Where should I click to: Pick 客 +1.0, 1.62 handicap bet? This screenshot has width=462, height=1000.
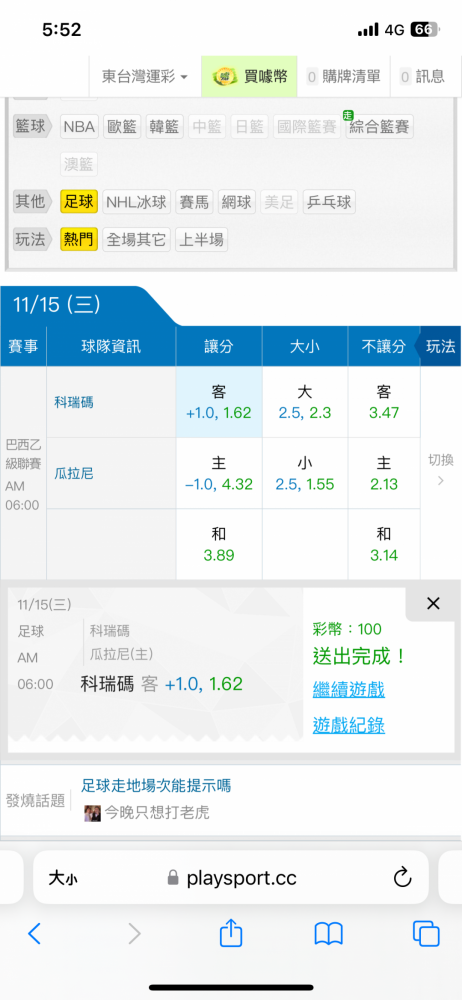[x=219, y=402]
